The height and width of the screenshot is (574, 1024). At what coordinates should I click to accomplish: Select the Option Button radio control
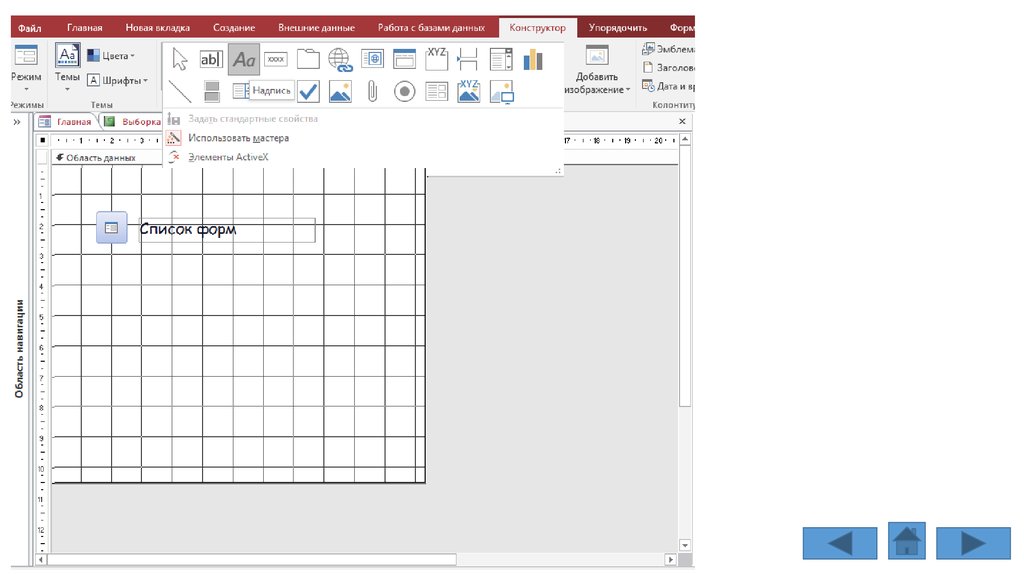click(x=404, y=92)
